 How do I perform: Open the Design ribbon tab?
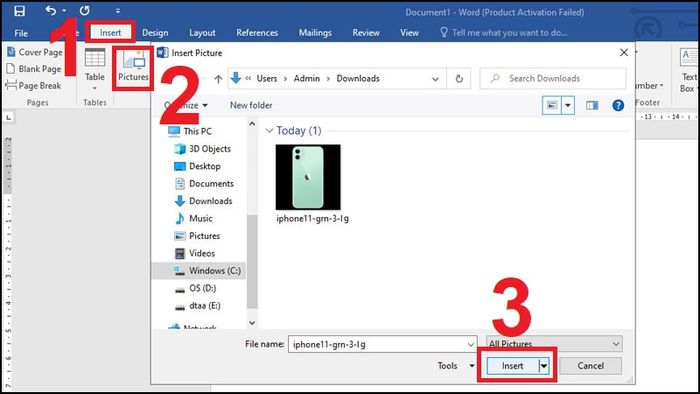155,33
